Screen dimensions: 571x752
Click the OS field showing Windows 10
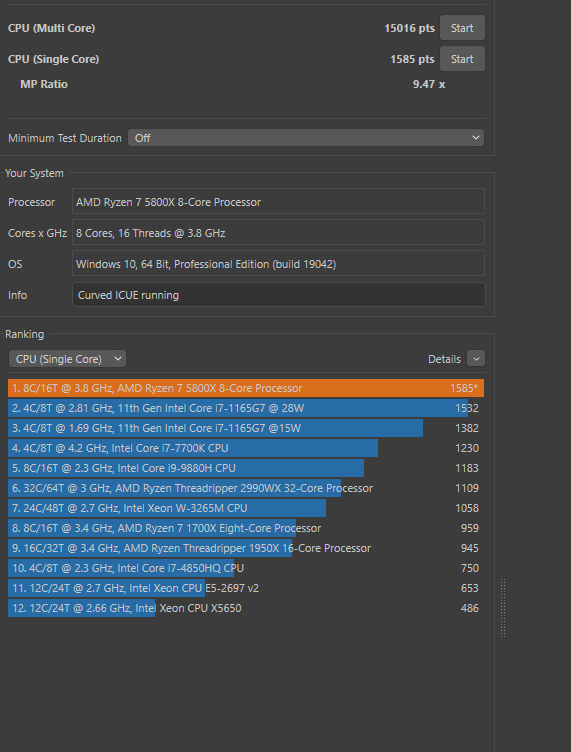click(x=278, y=263)
